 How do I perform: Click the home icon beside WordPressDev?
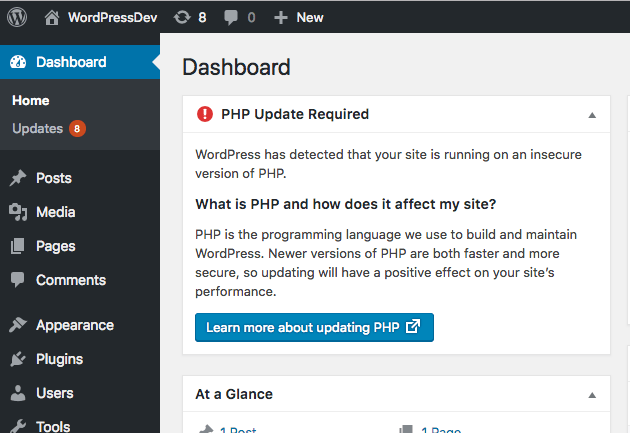[x=52, y=18]
